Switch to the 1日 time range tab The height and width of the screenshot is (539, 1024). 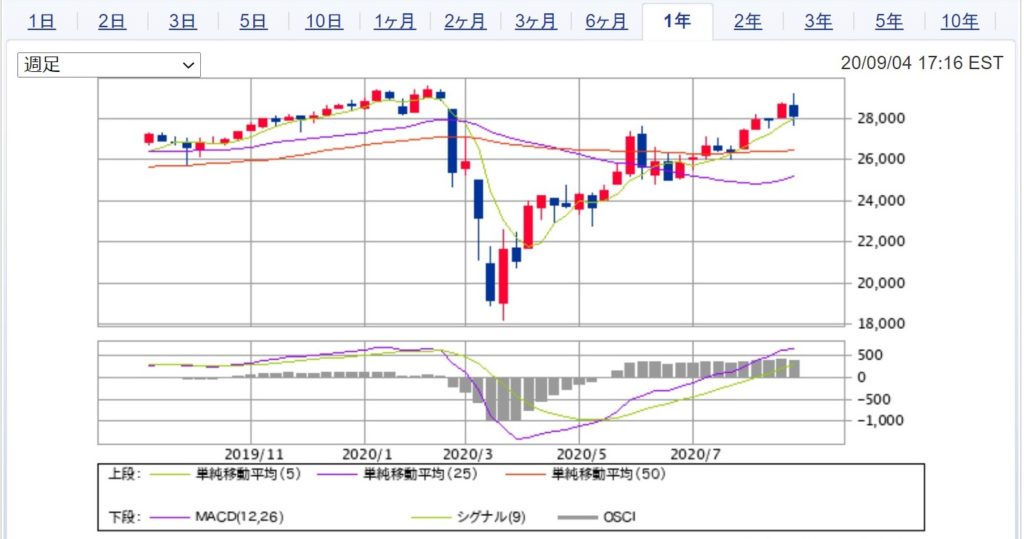41,22
